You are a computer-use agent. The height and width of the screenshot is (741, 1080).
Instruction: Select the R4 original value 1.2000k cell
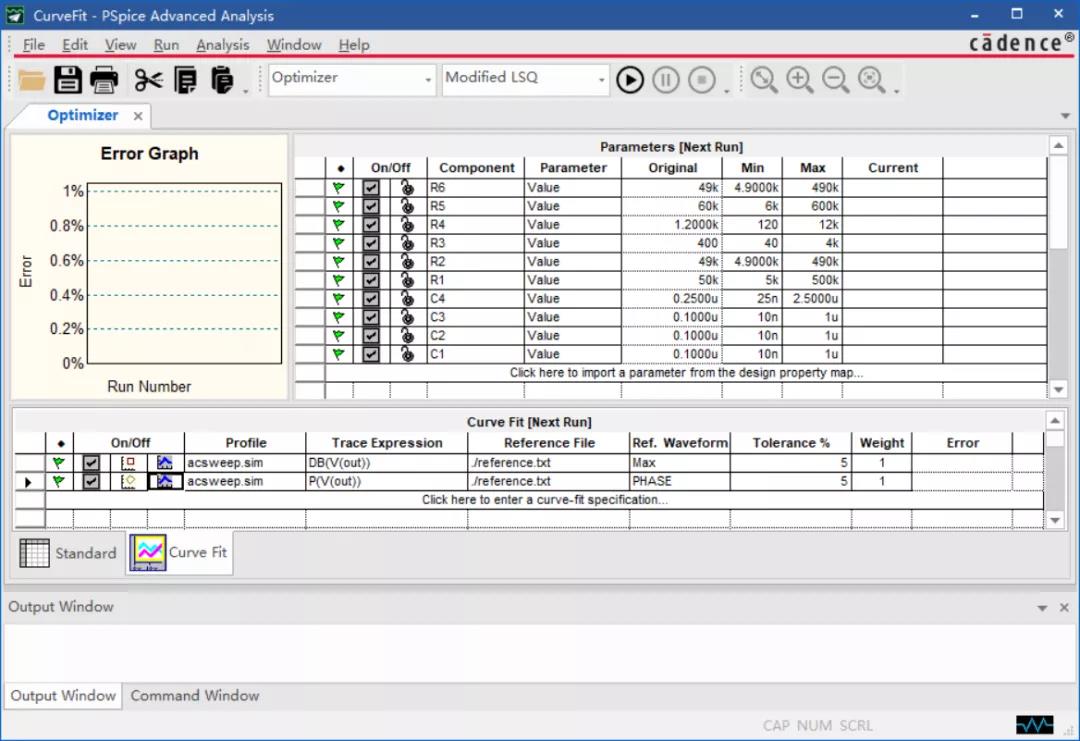(x=672, y=225)
